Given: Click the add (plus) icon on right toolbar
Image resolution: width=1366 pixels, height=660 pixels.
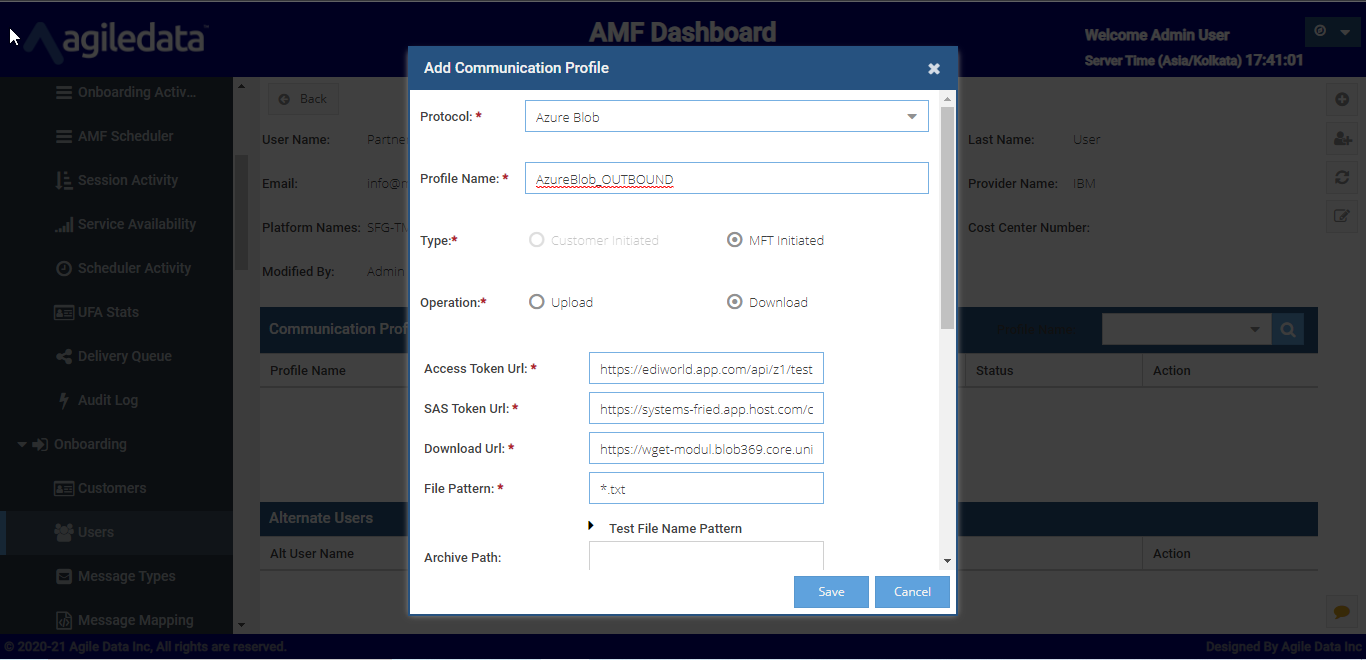Looking at the screenshot, I should pos(1342,100).
